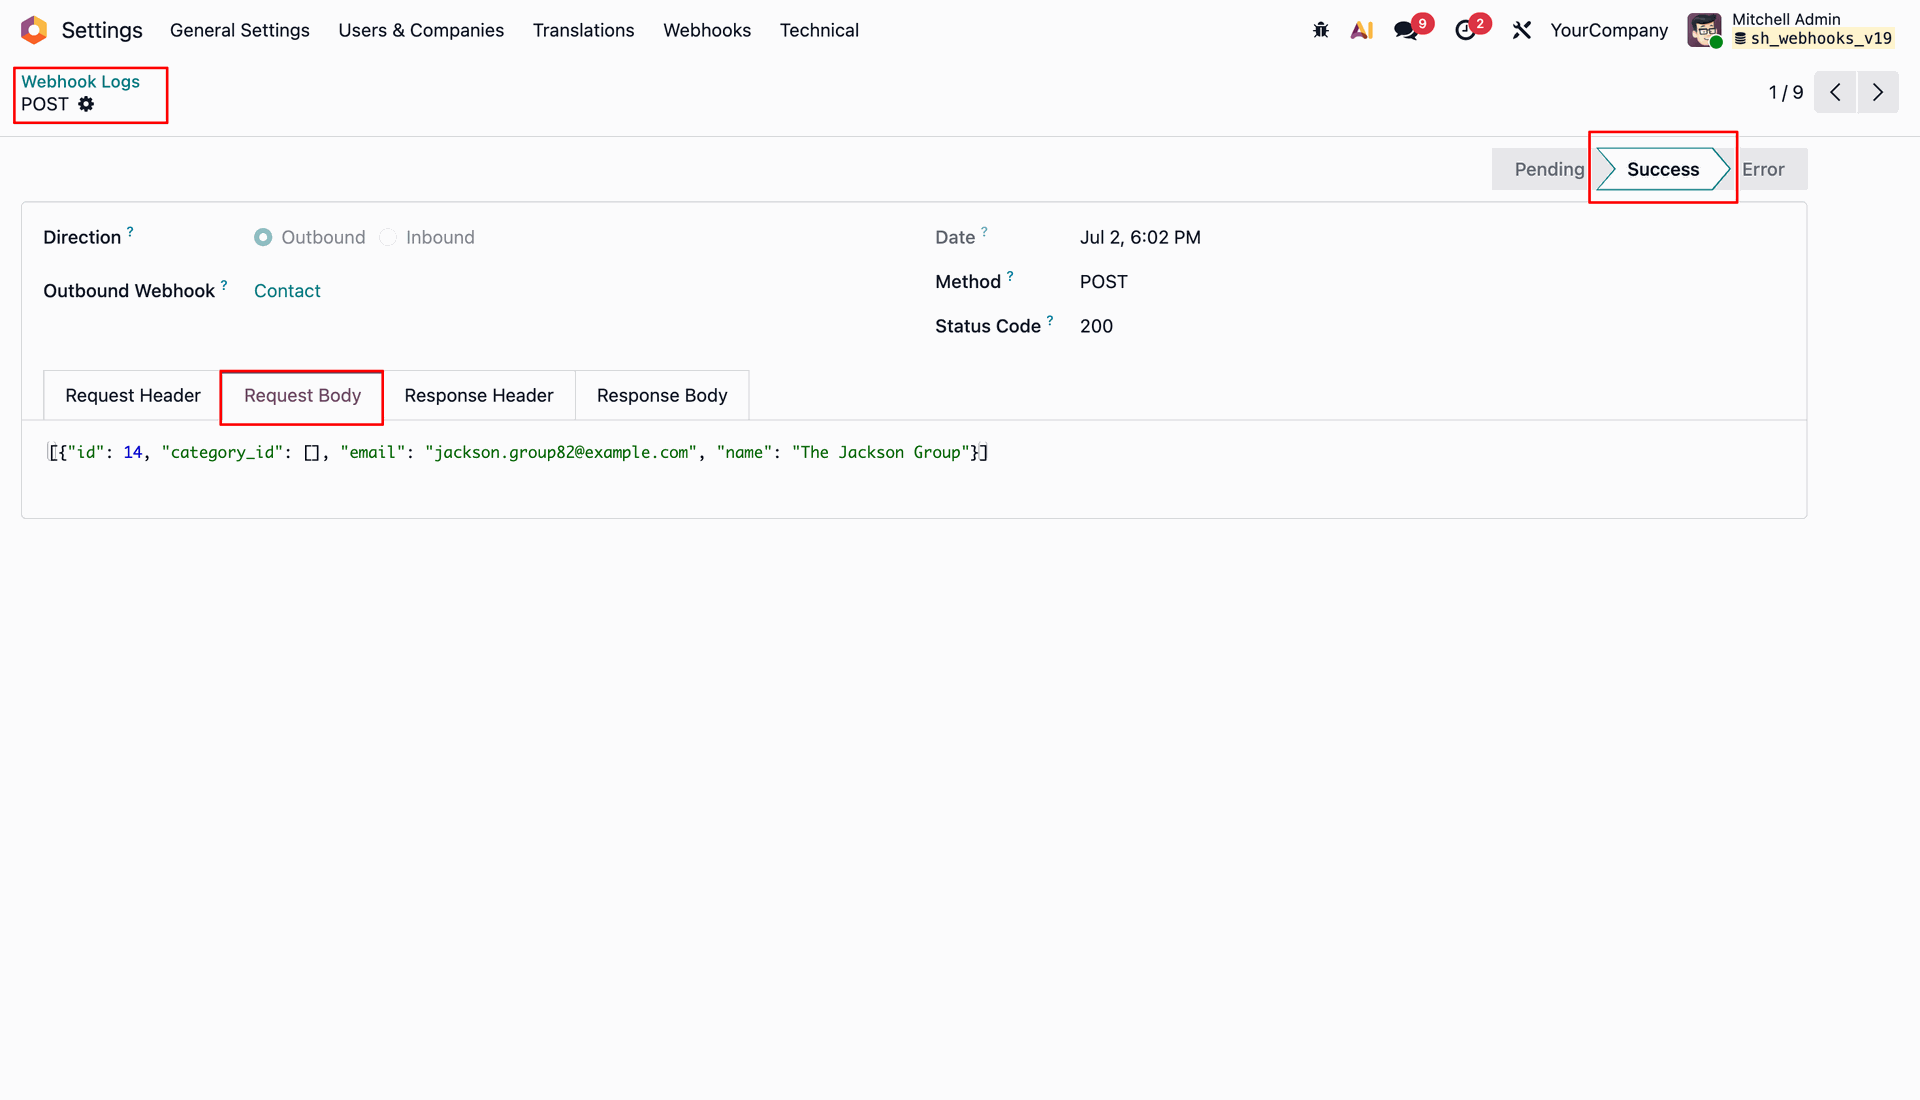Screen dimensions: 1920x1100
Task: Open the Contact outbound webhook link
Action: [287, 291]
